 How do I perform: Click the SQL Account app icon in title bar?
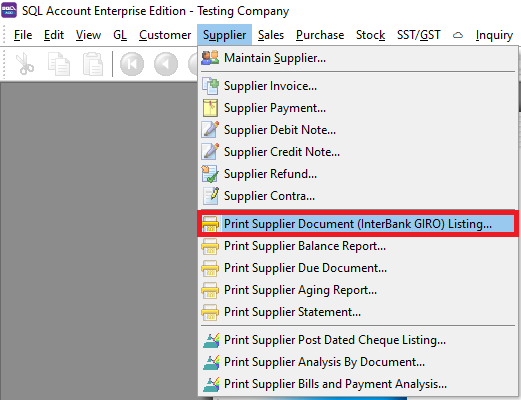[x=9, y=10]
